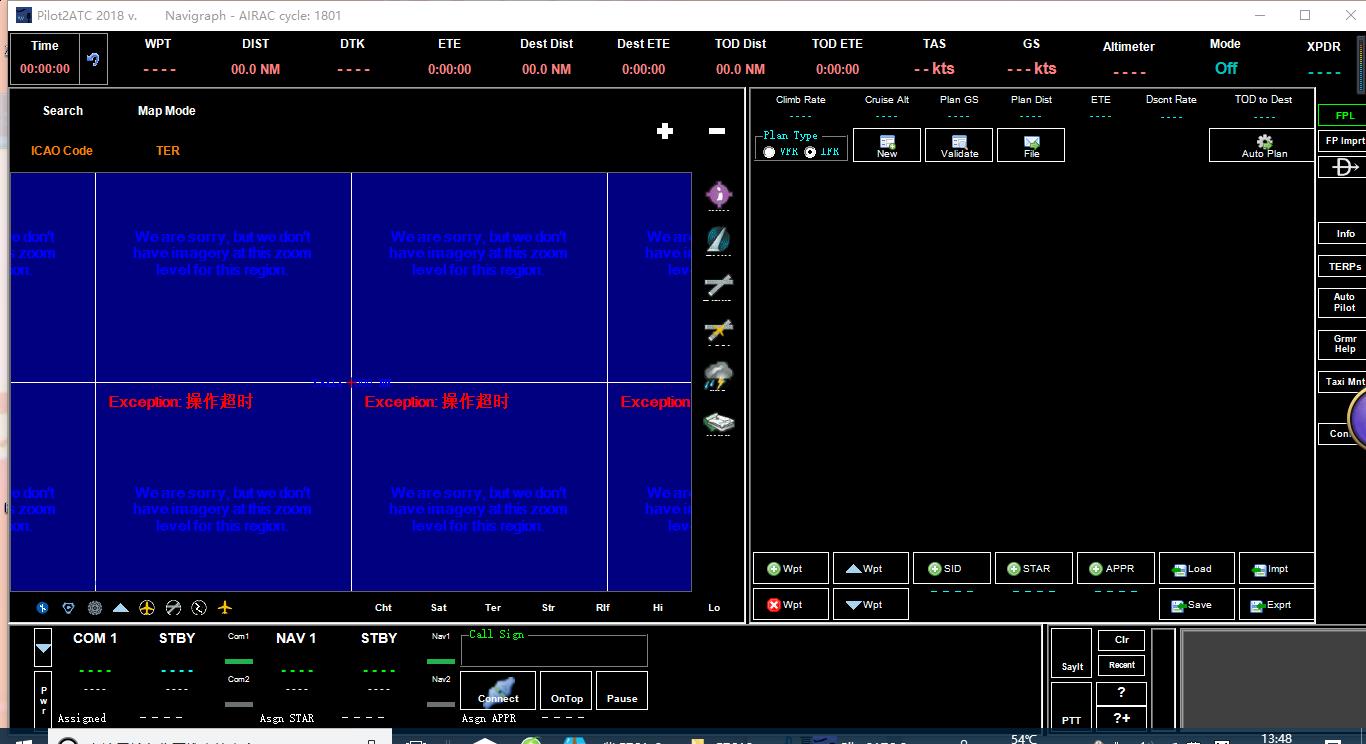Toggle the blue shield map-filter icon

point(69,607)
